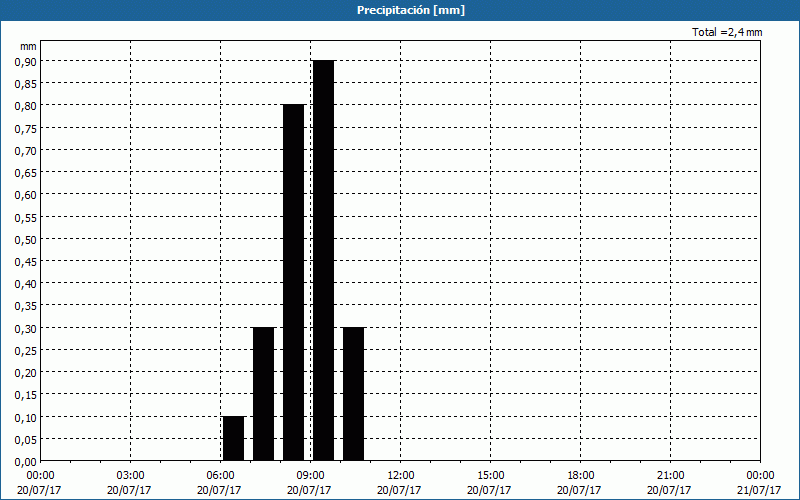The image size is (800, 500).
Task: Select the Total =2,4 mm label
Action: [727, 32]
